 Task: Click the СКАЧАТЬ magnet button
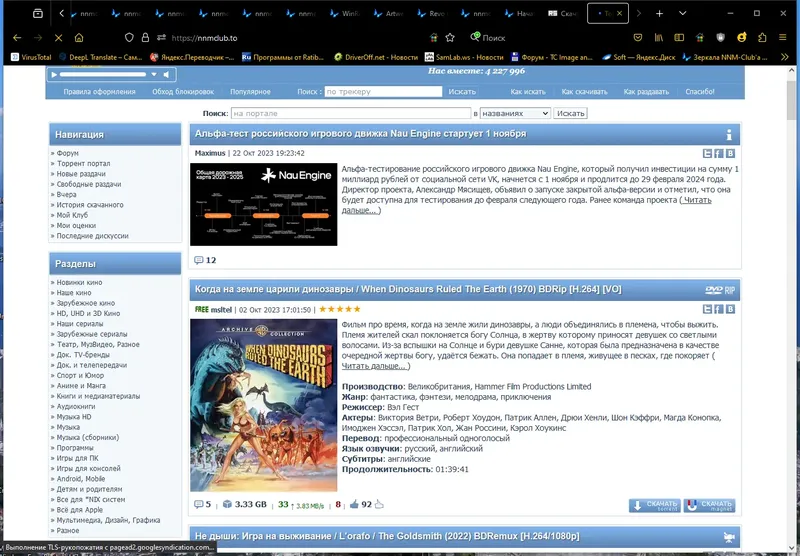(710, 506)
